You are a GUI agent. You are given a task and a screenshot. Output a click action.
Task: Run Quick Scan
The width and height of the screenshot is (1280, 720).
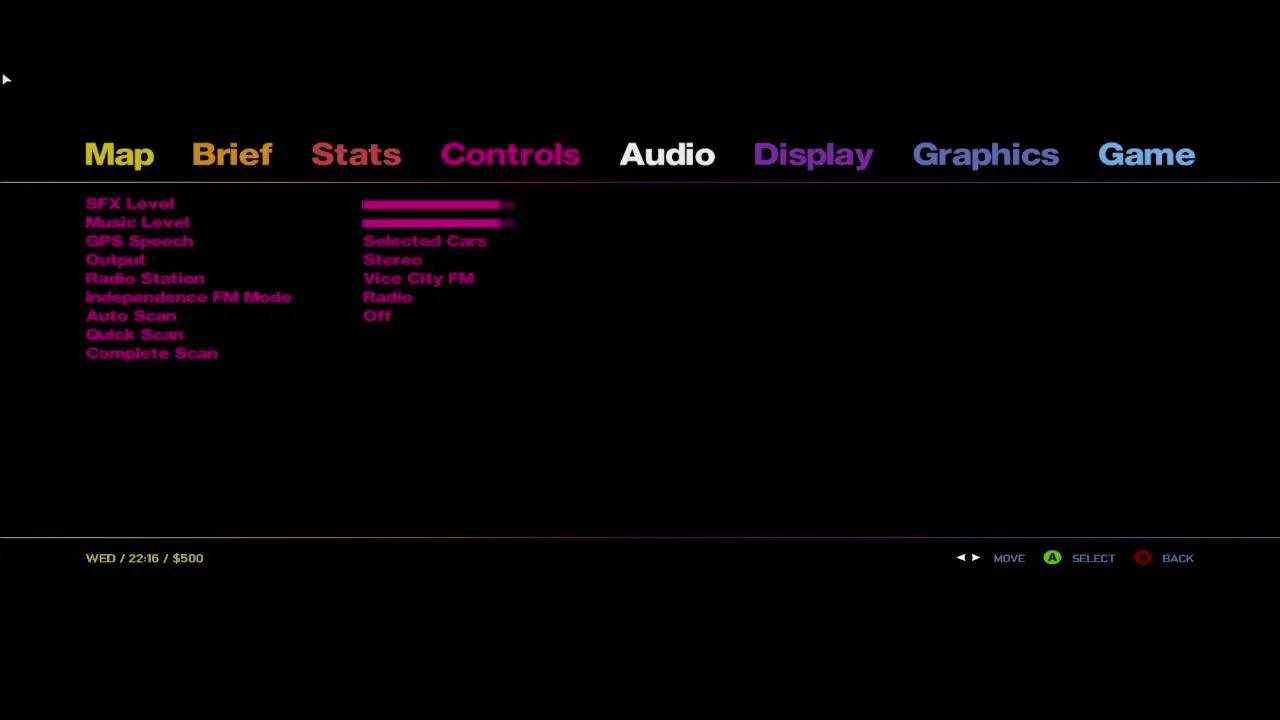135,335
